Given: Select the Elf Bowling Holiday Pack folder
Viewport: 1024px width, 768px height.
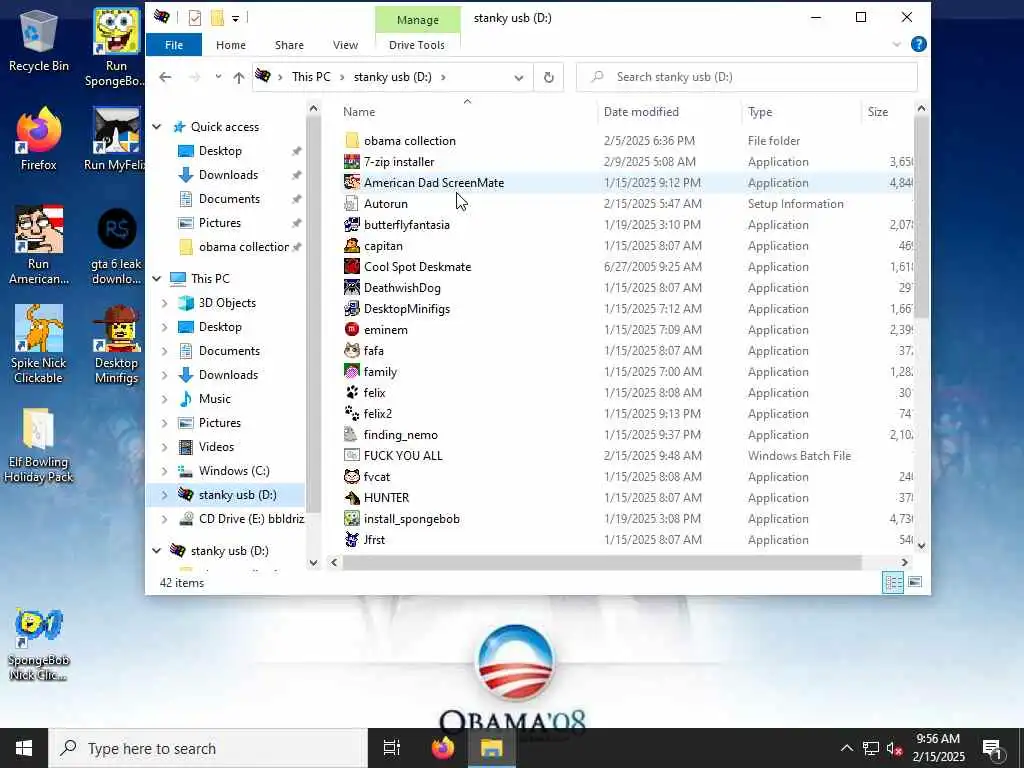Looking at the screenshot, I should coord(39,444).
